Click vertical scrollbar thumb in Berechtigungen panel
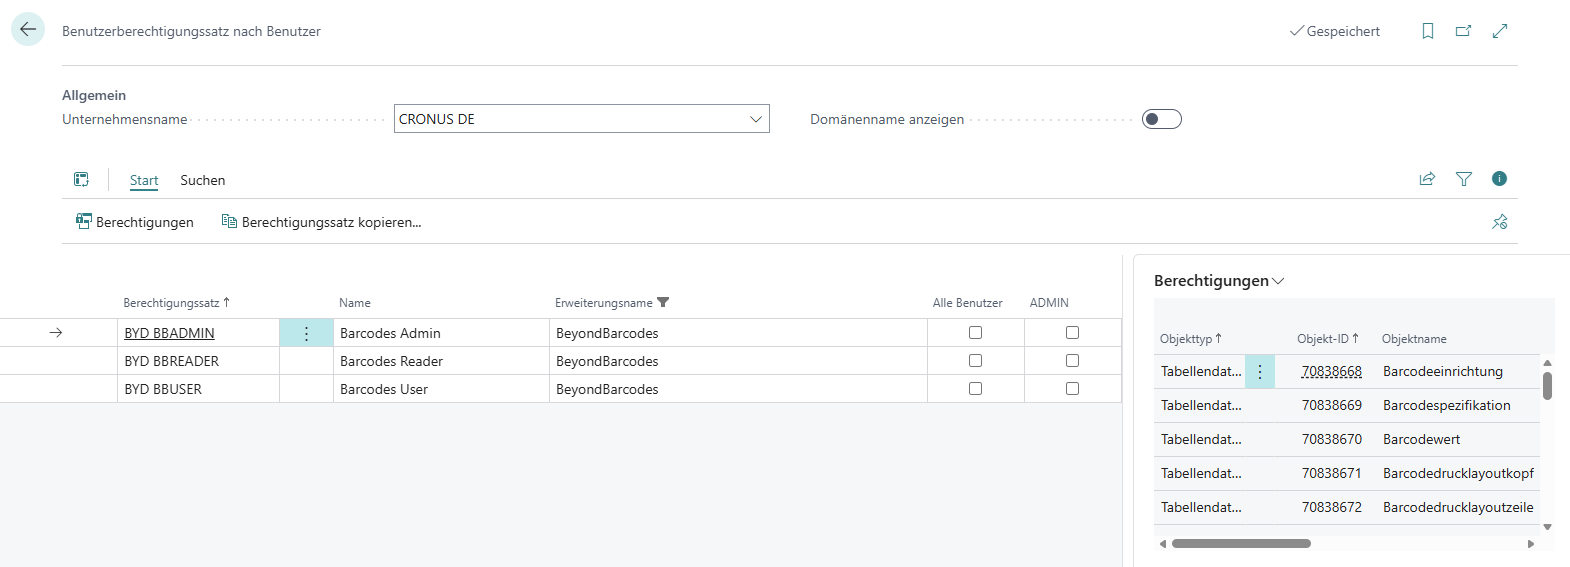Image resolution: width=1570 pixels, height=567 pixels. point(1547,385)
